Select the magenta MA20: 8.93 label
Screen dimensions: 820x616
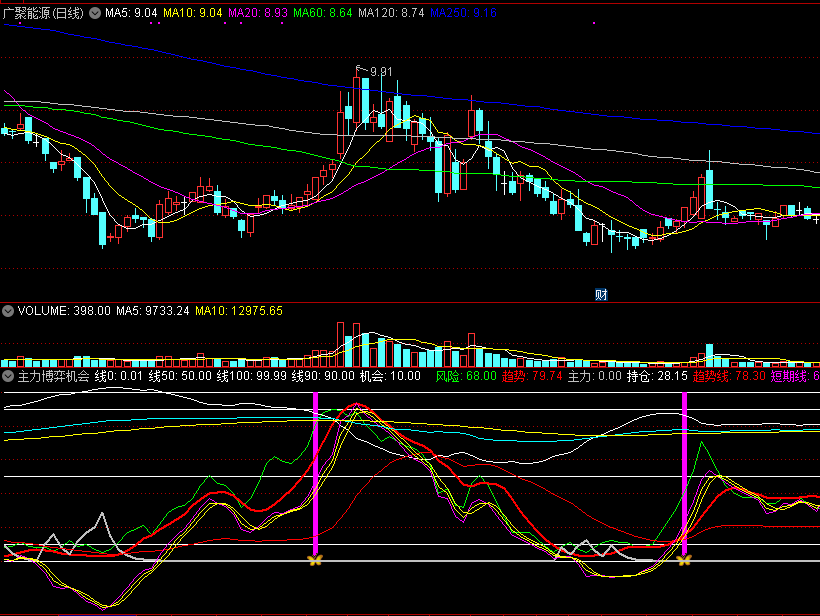(x=258, y=13)
